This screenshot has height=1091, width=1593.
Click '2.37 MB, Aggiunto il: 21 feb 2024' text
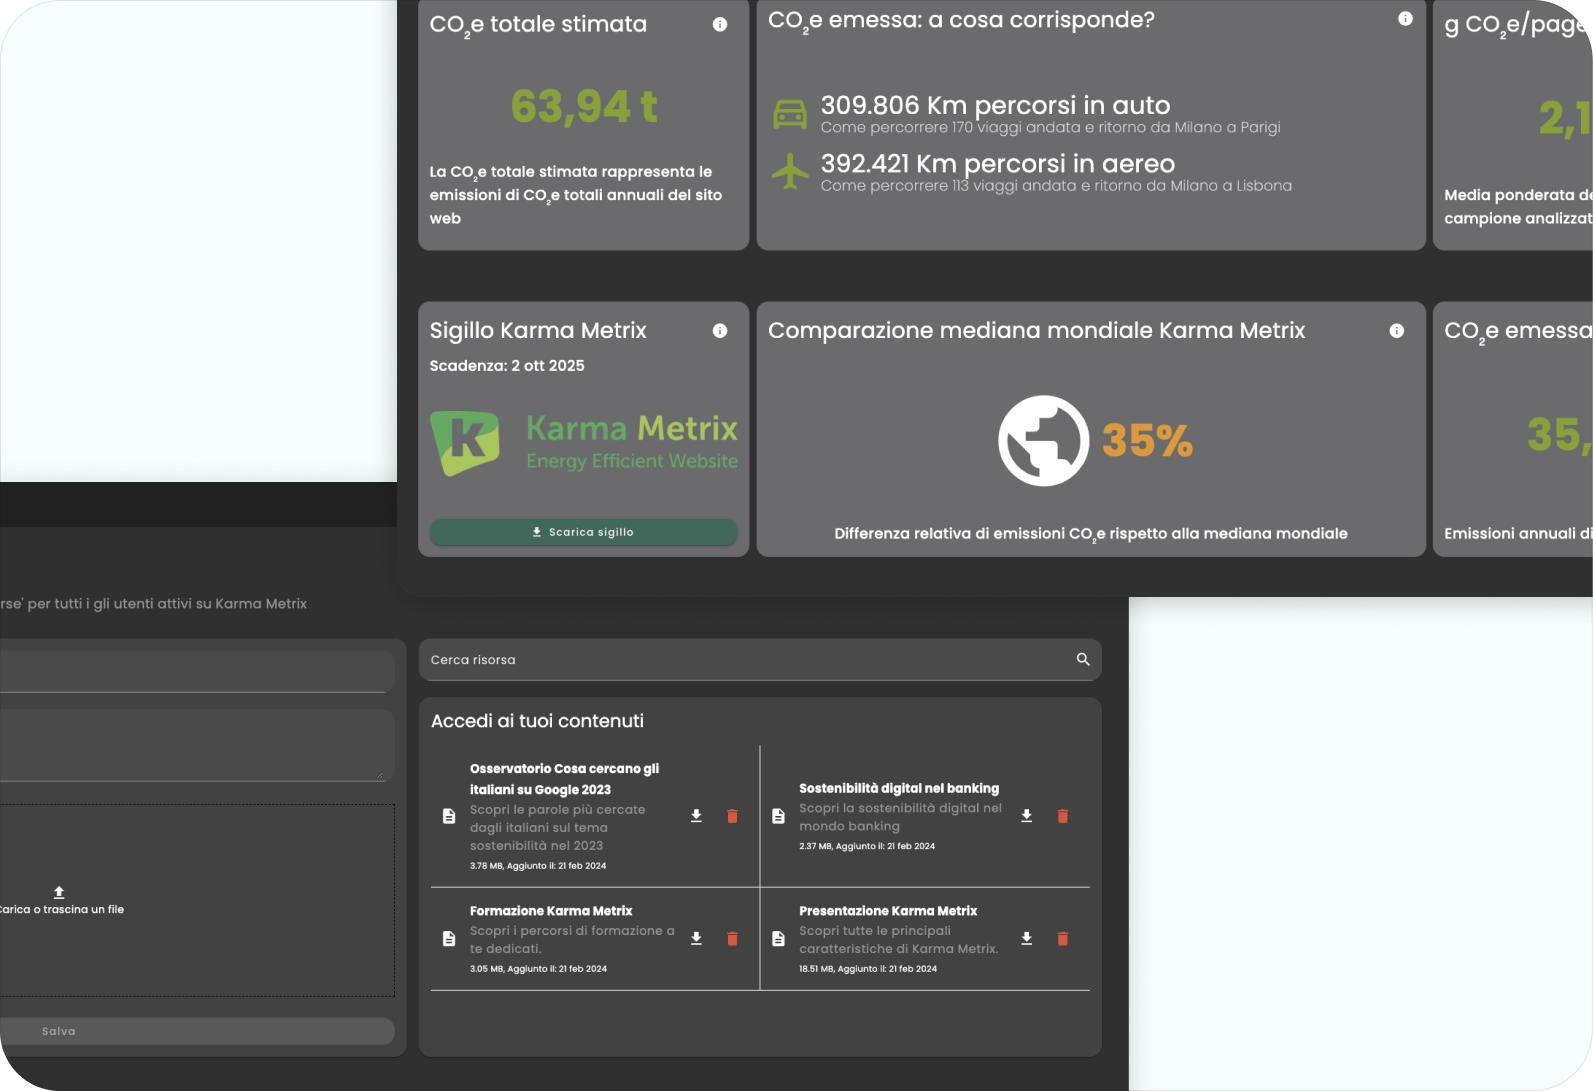pos(867,846)
